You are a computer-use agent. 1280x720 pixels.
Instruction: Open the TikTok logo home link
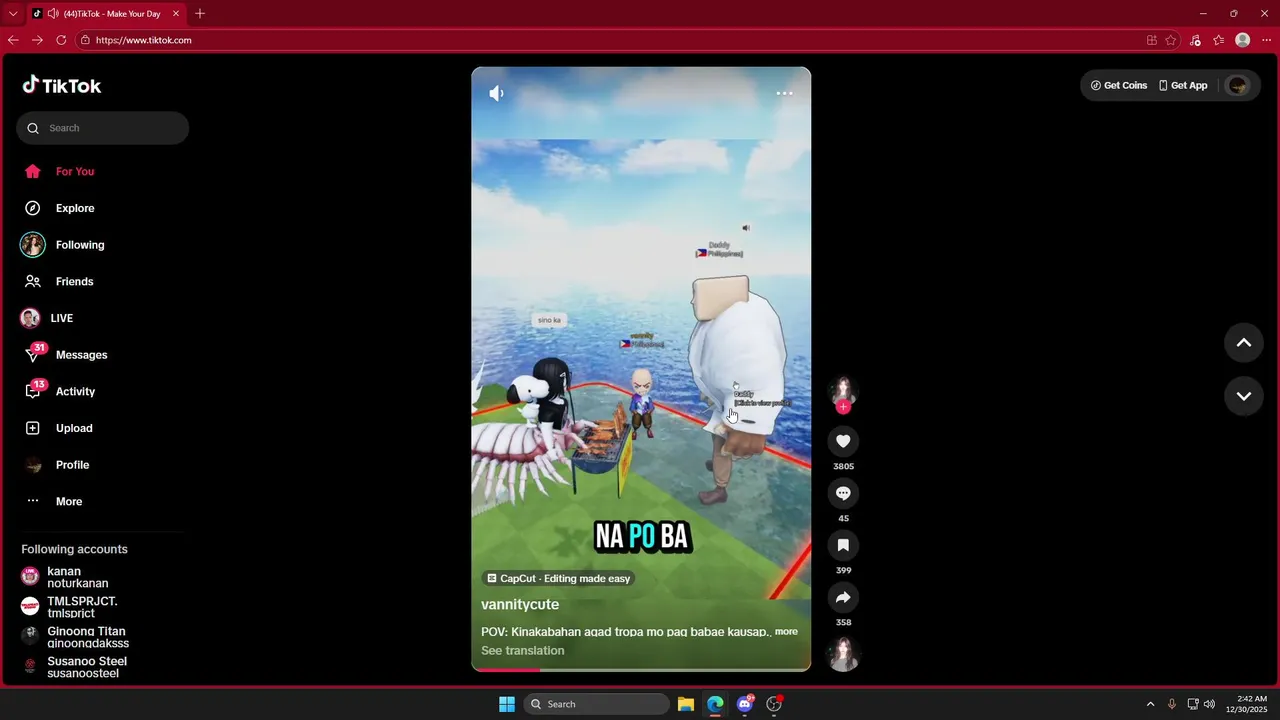point(62,85)
